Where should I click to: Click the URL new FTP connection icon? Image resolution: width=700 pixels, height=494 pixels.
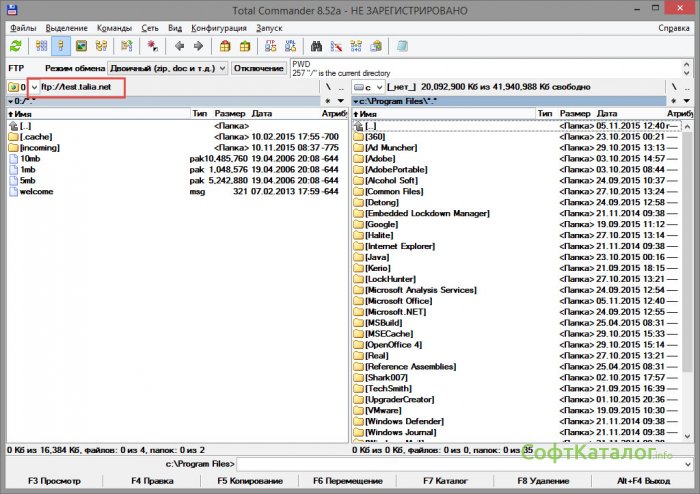290,46
